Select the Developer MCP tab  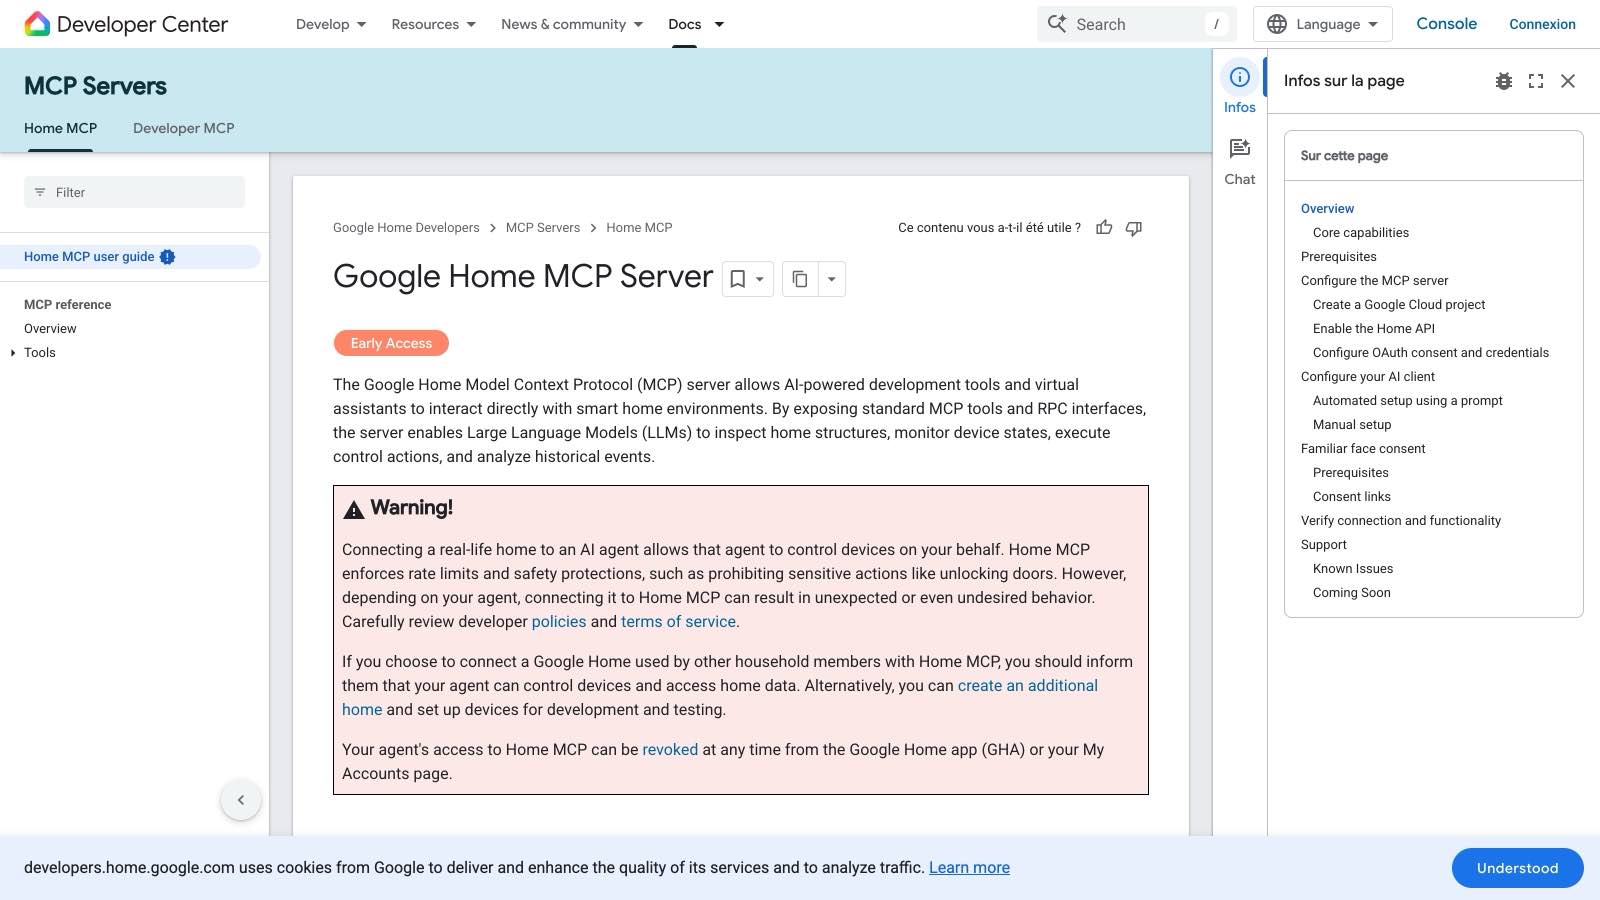(184, 128)
